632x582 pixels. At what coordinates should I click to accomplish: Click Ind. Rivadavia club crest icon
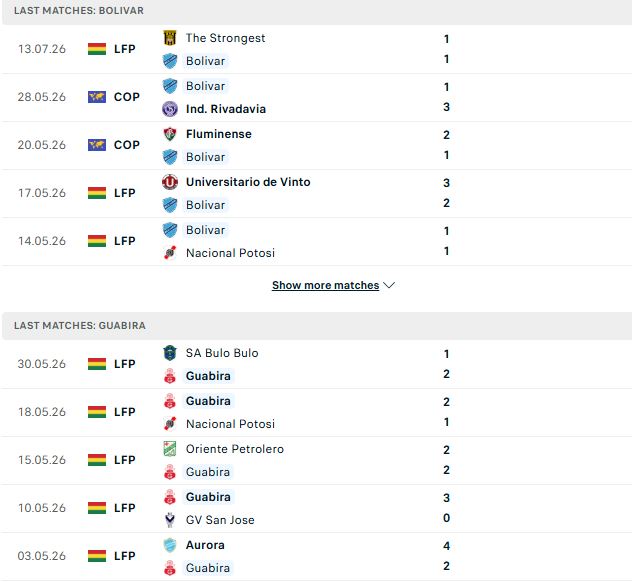[x=170, y=109]
